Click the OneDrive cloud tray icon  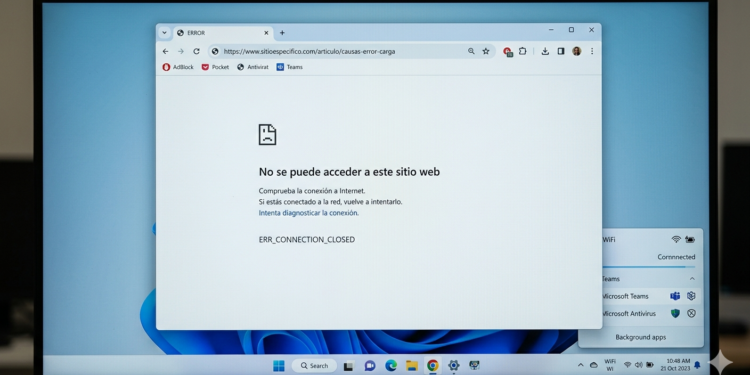pos(594,365)
